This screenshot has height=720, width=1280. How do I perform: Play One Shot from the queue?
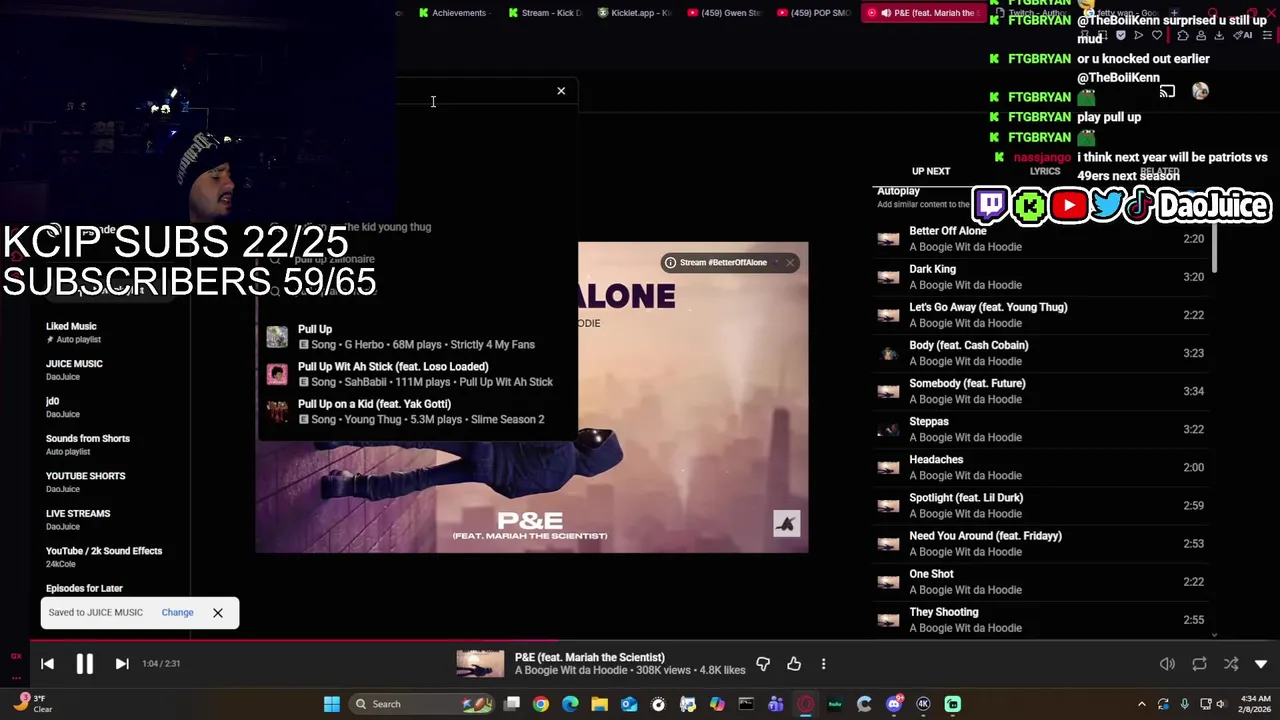(x=1041, y=582)
